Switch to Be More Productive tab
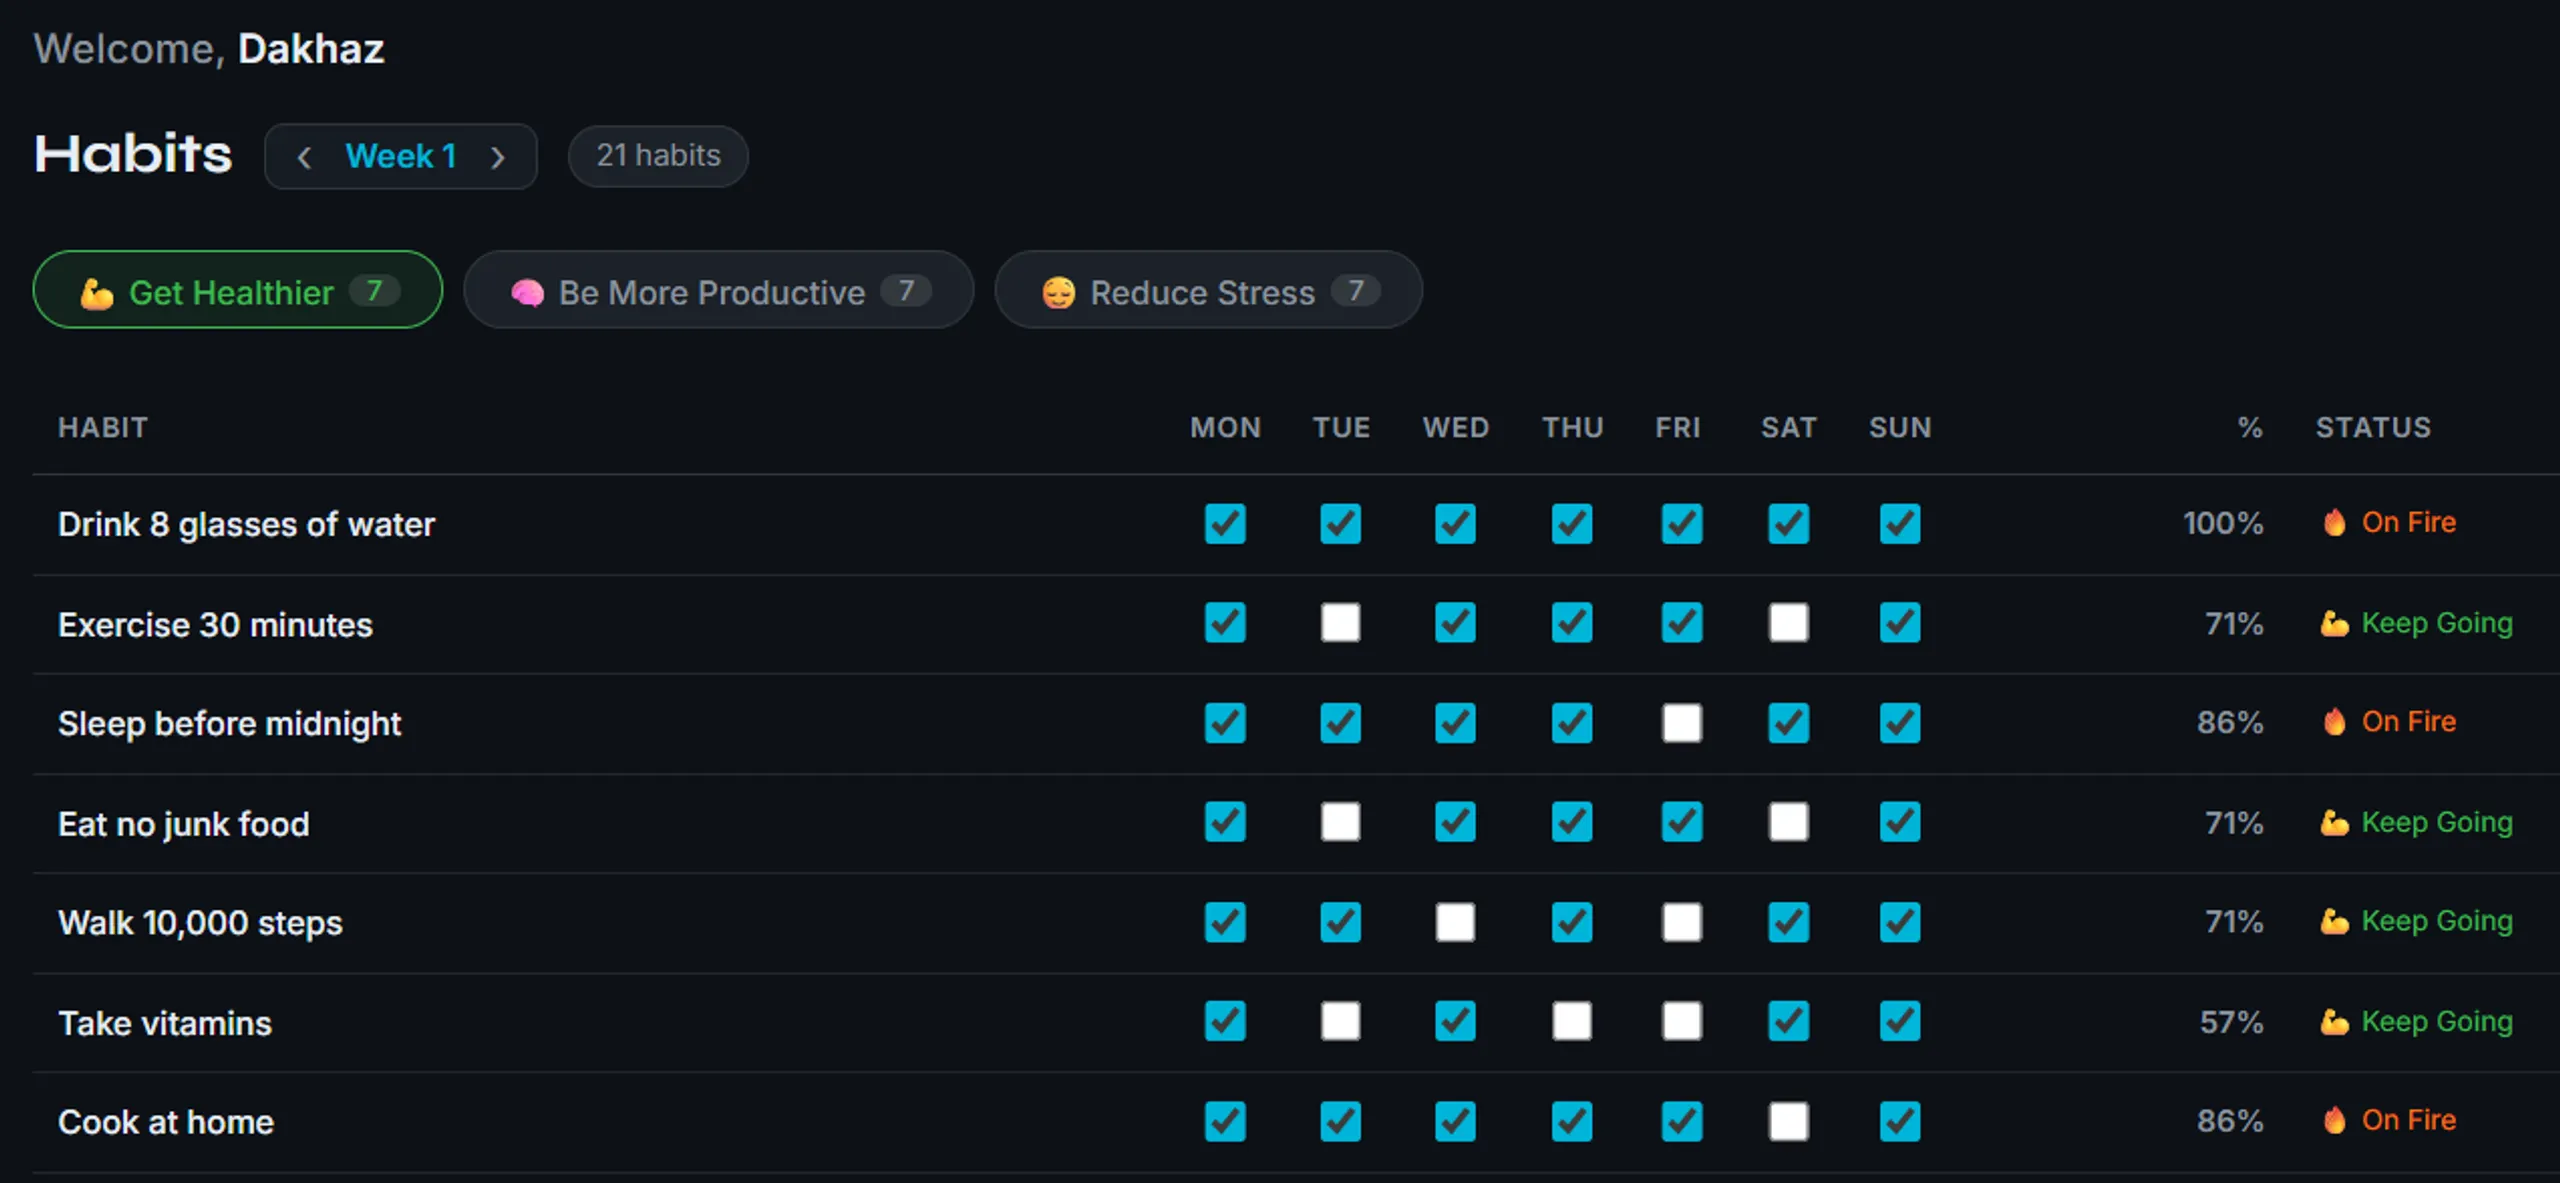The height and width of the screenshot is (1183, 2560). pos(718,290)
